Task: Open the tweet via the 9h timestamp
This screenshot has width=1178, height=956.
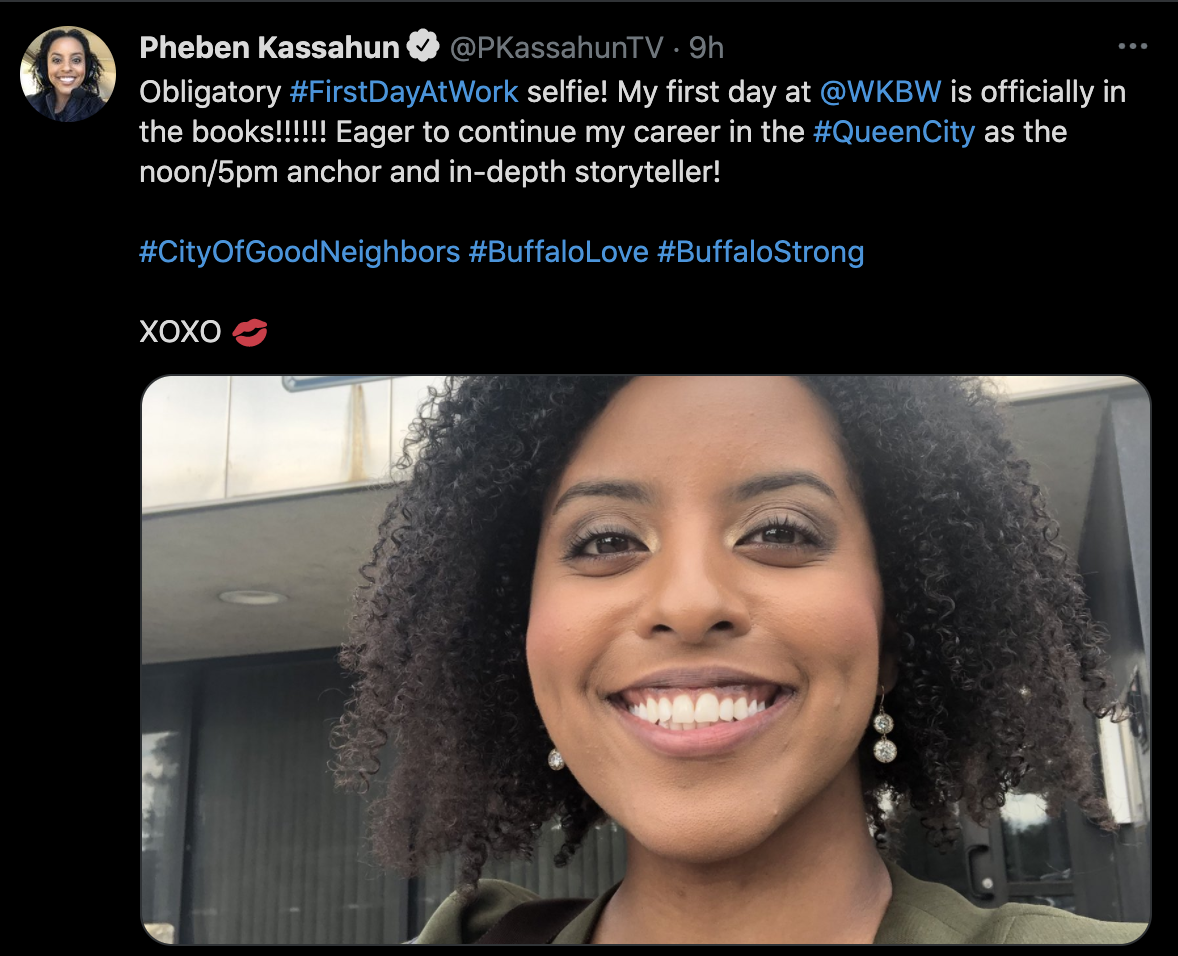Action: (706, 47)
